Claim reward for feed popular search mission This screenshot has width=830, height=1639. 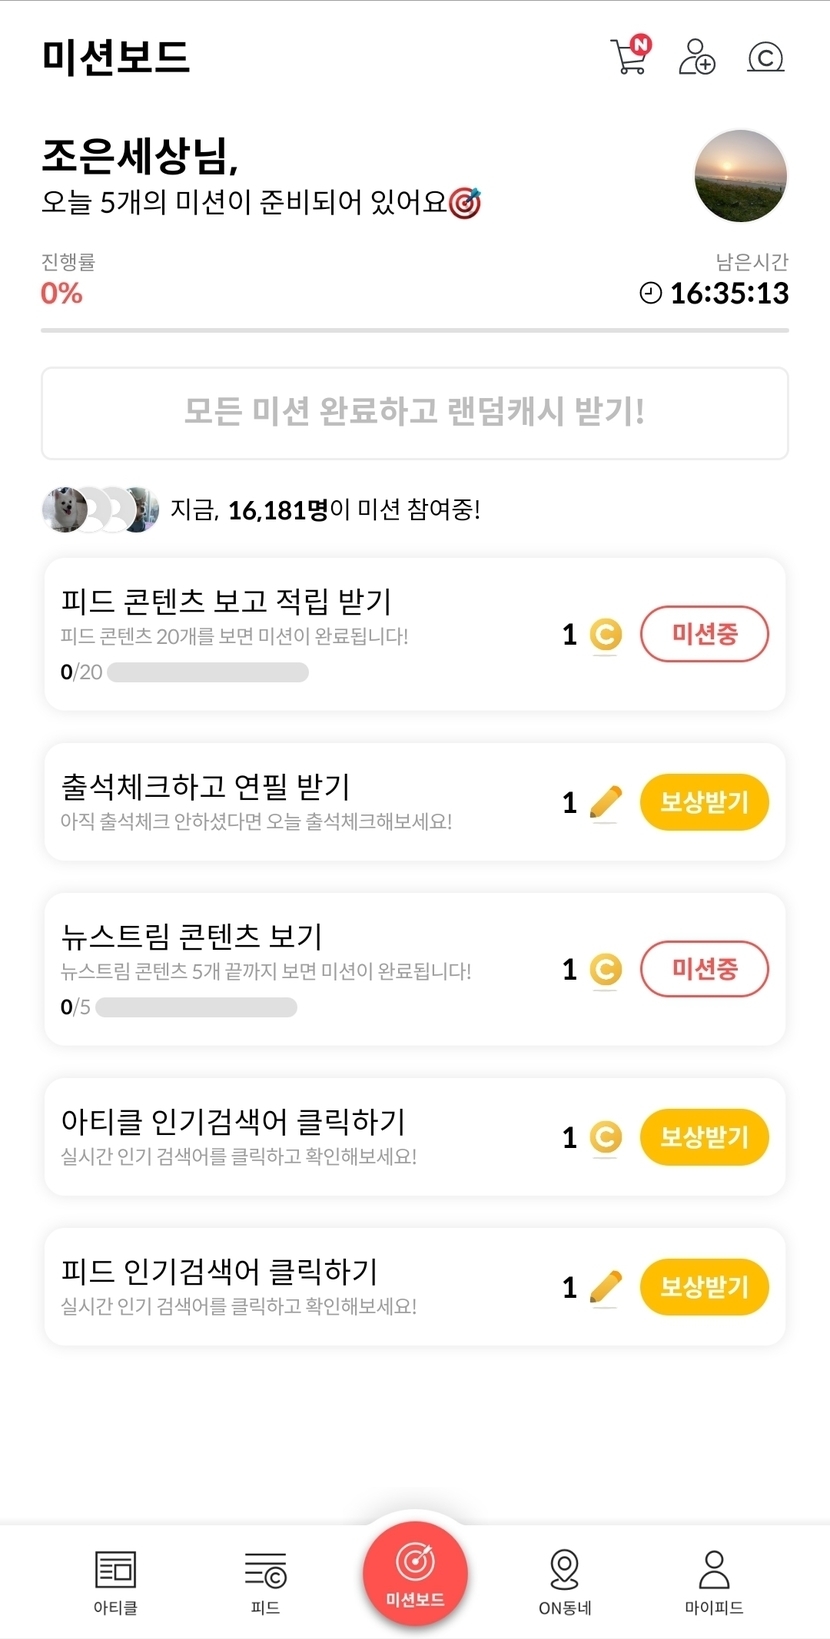pos(704,1287)
